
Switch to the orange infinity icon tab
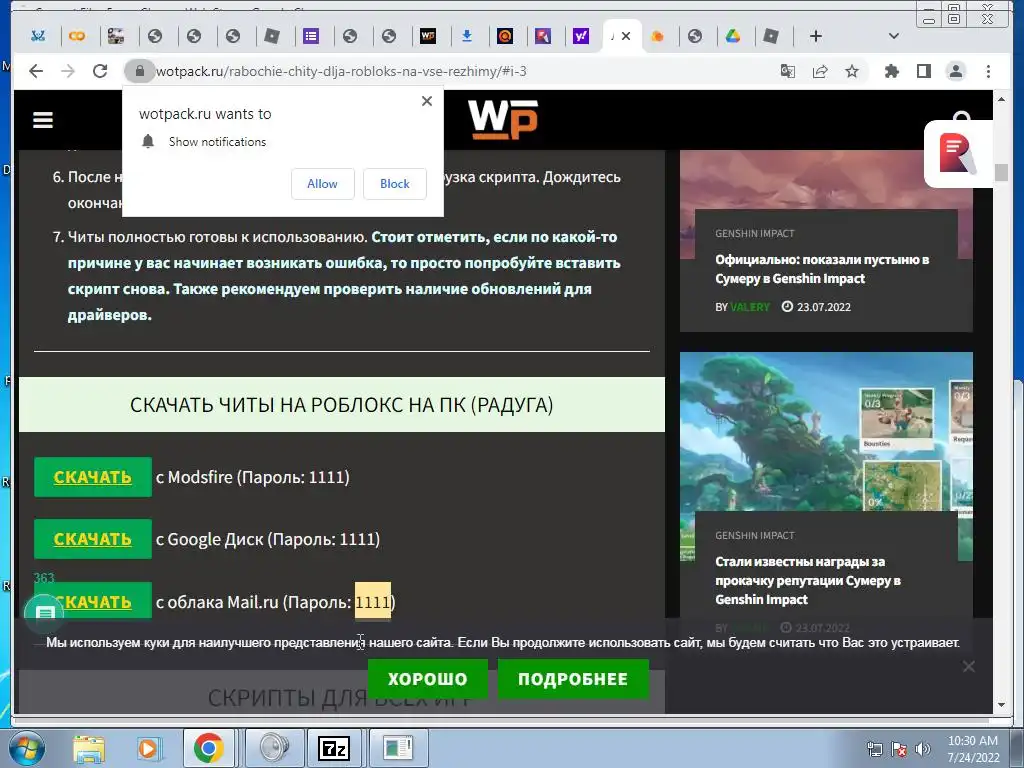pos(77,36)
